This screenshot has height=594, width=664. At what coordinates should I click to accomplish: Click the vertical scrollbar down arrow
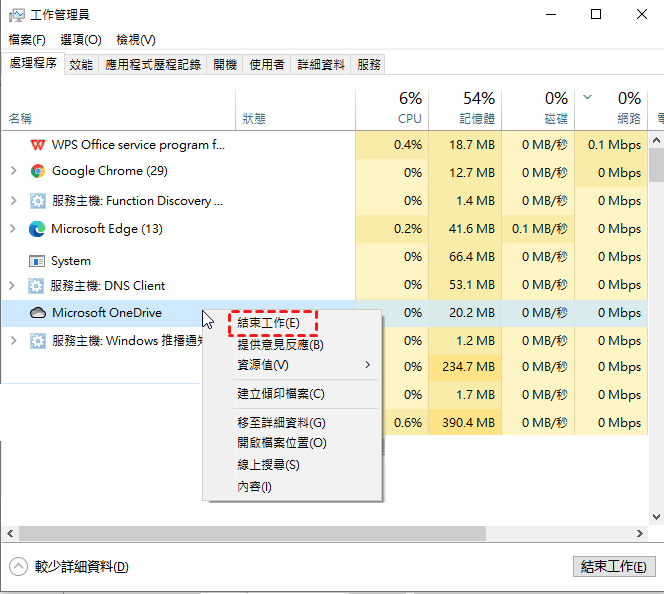(656, 517)
